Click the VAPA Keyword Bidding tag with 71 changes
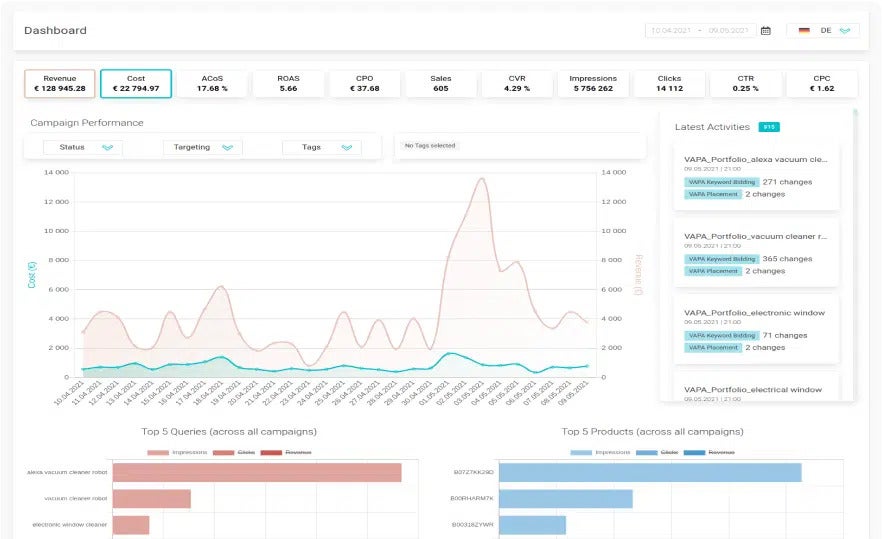Viewport: 882px width, 539px height. (721, 336)
